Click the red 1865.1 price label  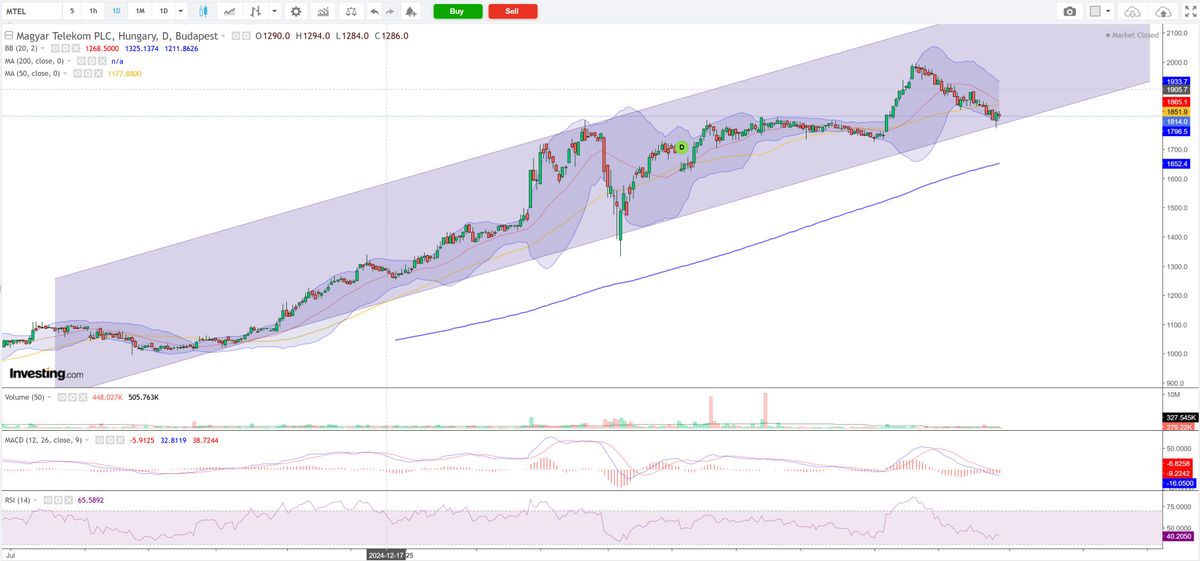tap(1176, 102)
